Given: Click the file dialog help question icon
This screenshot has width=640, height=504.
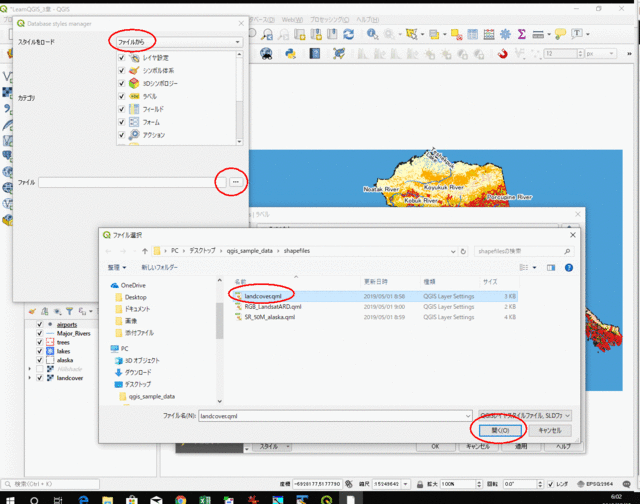Looking at the screenshot, I should pos(569,268).
